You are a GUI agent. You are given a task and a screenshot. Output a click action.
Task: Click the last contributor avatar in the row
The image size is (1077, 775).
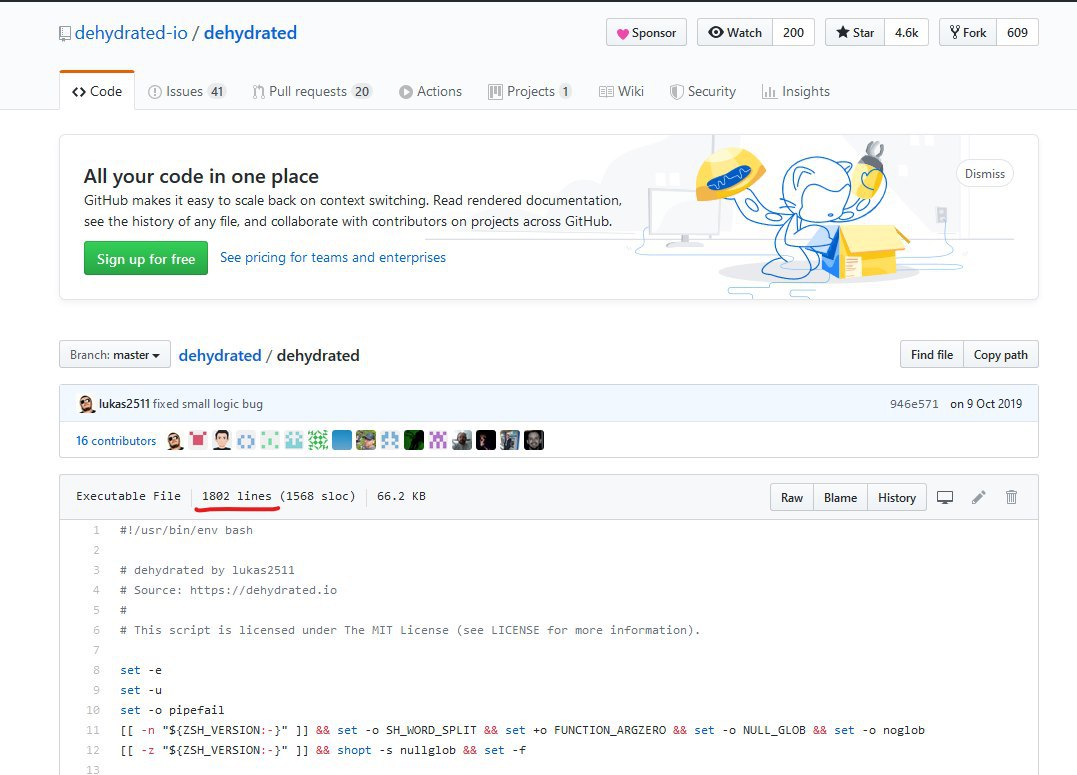(x=534, y=440)
